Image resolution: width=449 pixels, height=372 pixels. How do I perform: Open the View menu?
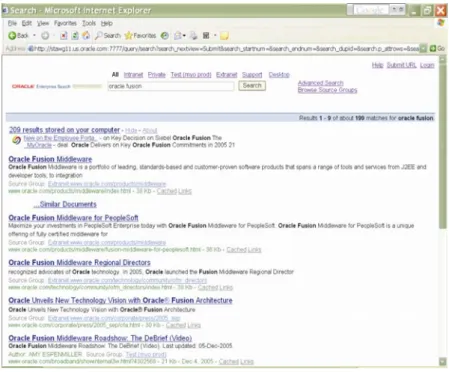click(x=43, y=23)
